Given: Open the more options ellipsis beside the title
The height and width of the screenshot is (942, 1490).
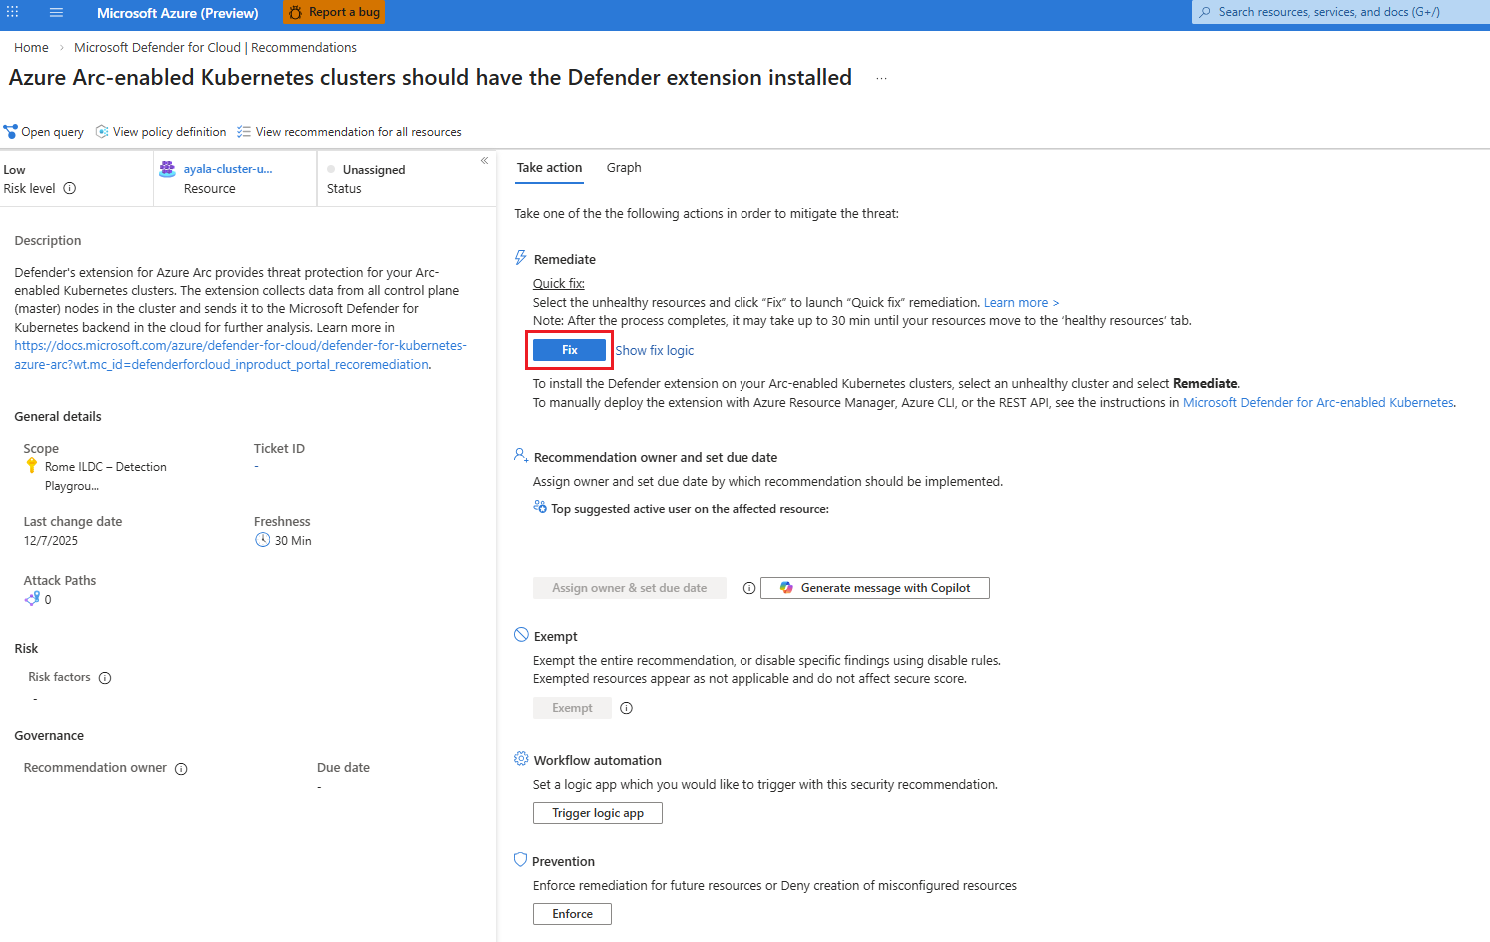Looking at the screenshot, I should click(x=881, y=78).
